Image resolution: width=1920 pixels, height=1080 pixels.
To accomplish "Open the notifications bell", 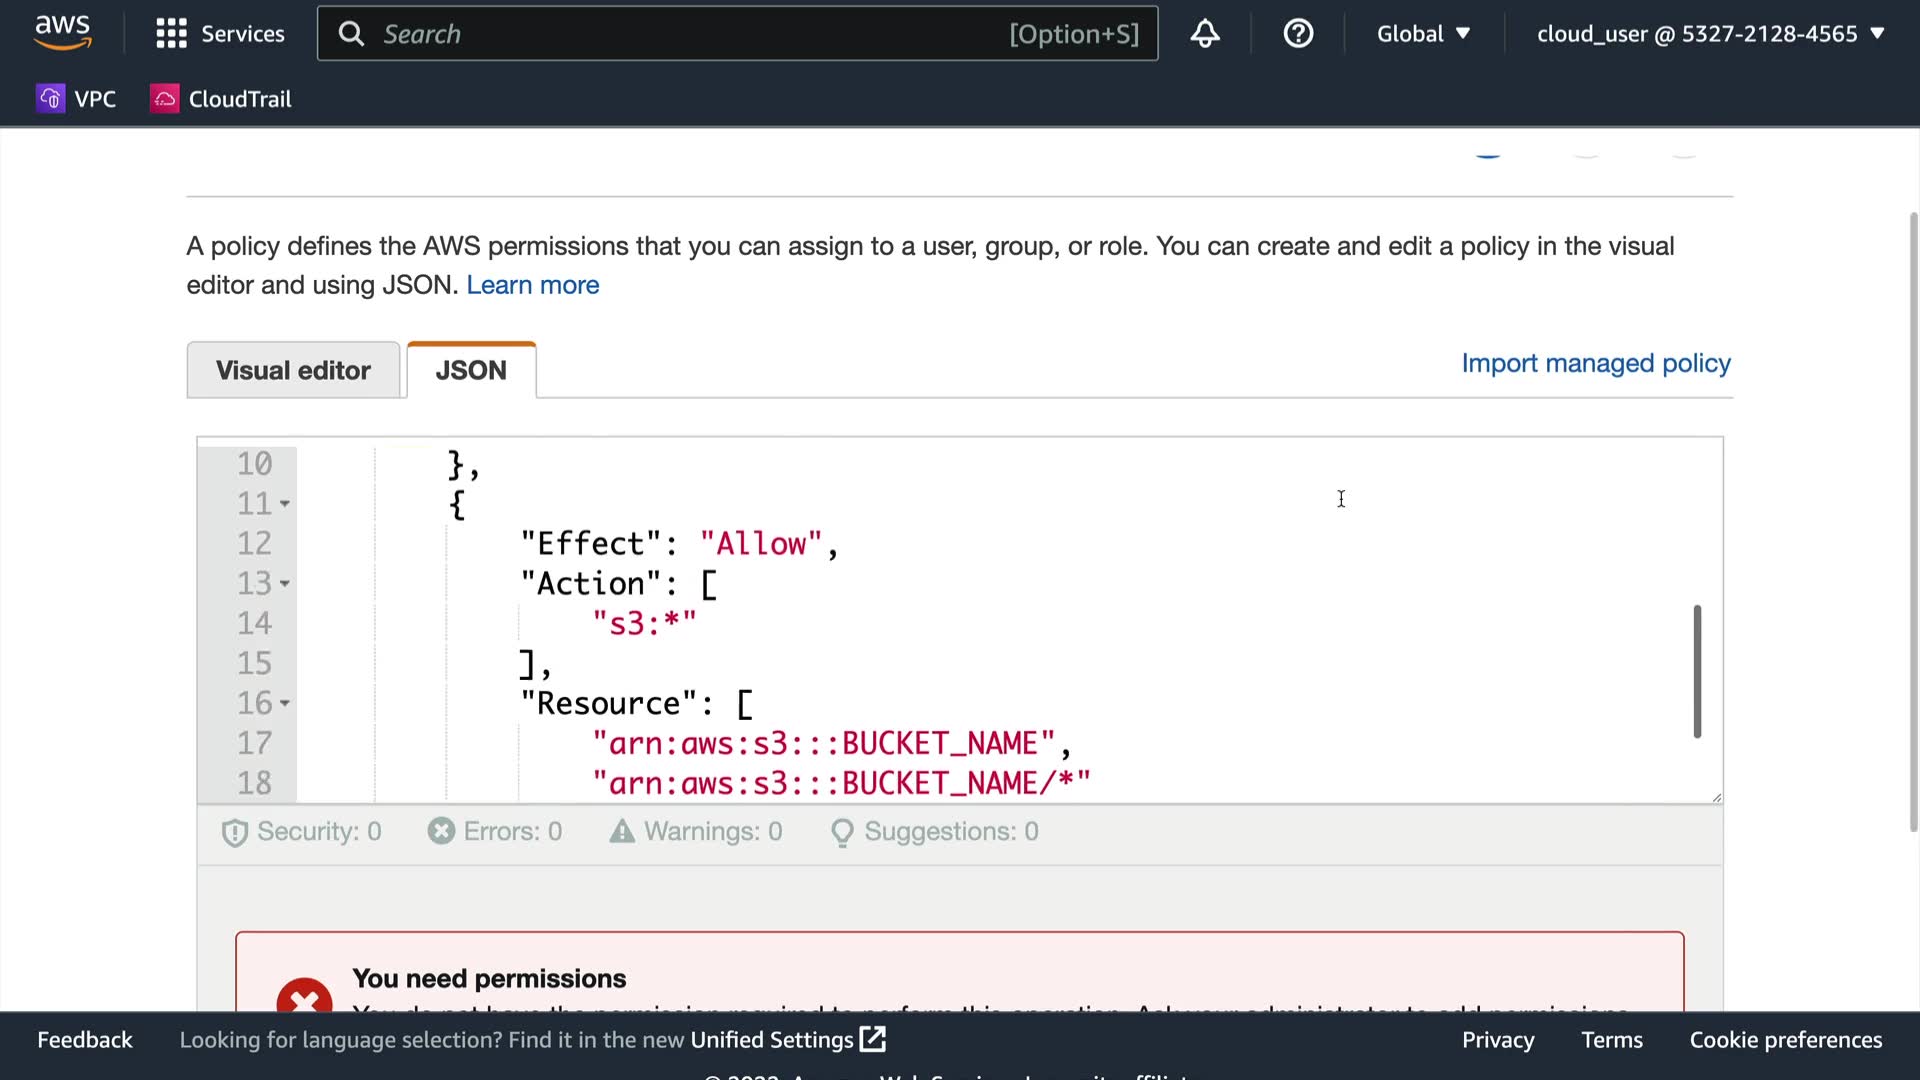I will click(1204, 34).
